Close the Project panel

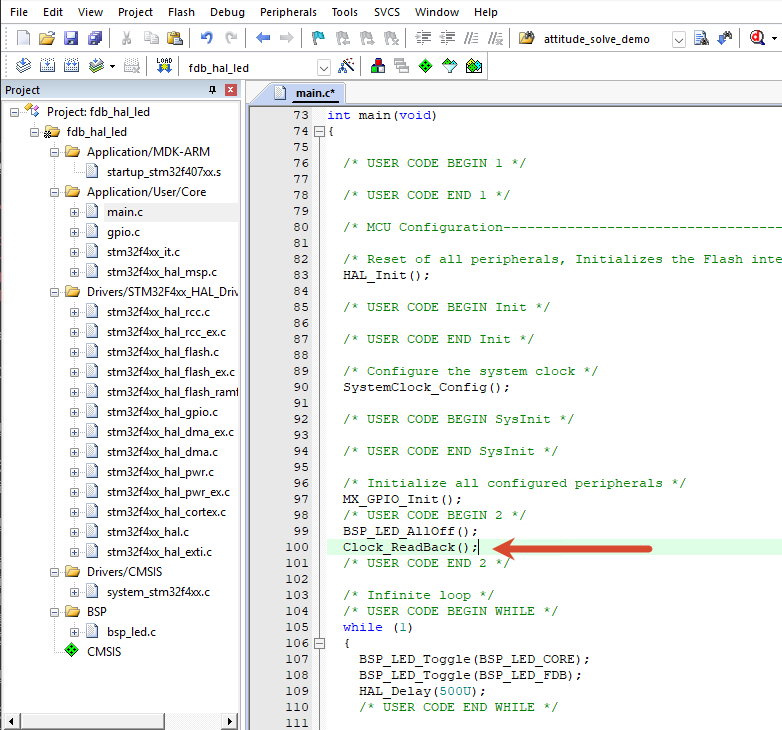230,90
